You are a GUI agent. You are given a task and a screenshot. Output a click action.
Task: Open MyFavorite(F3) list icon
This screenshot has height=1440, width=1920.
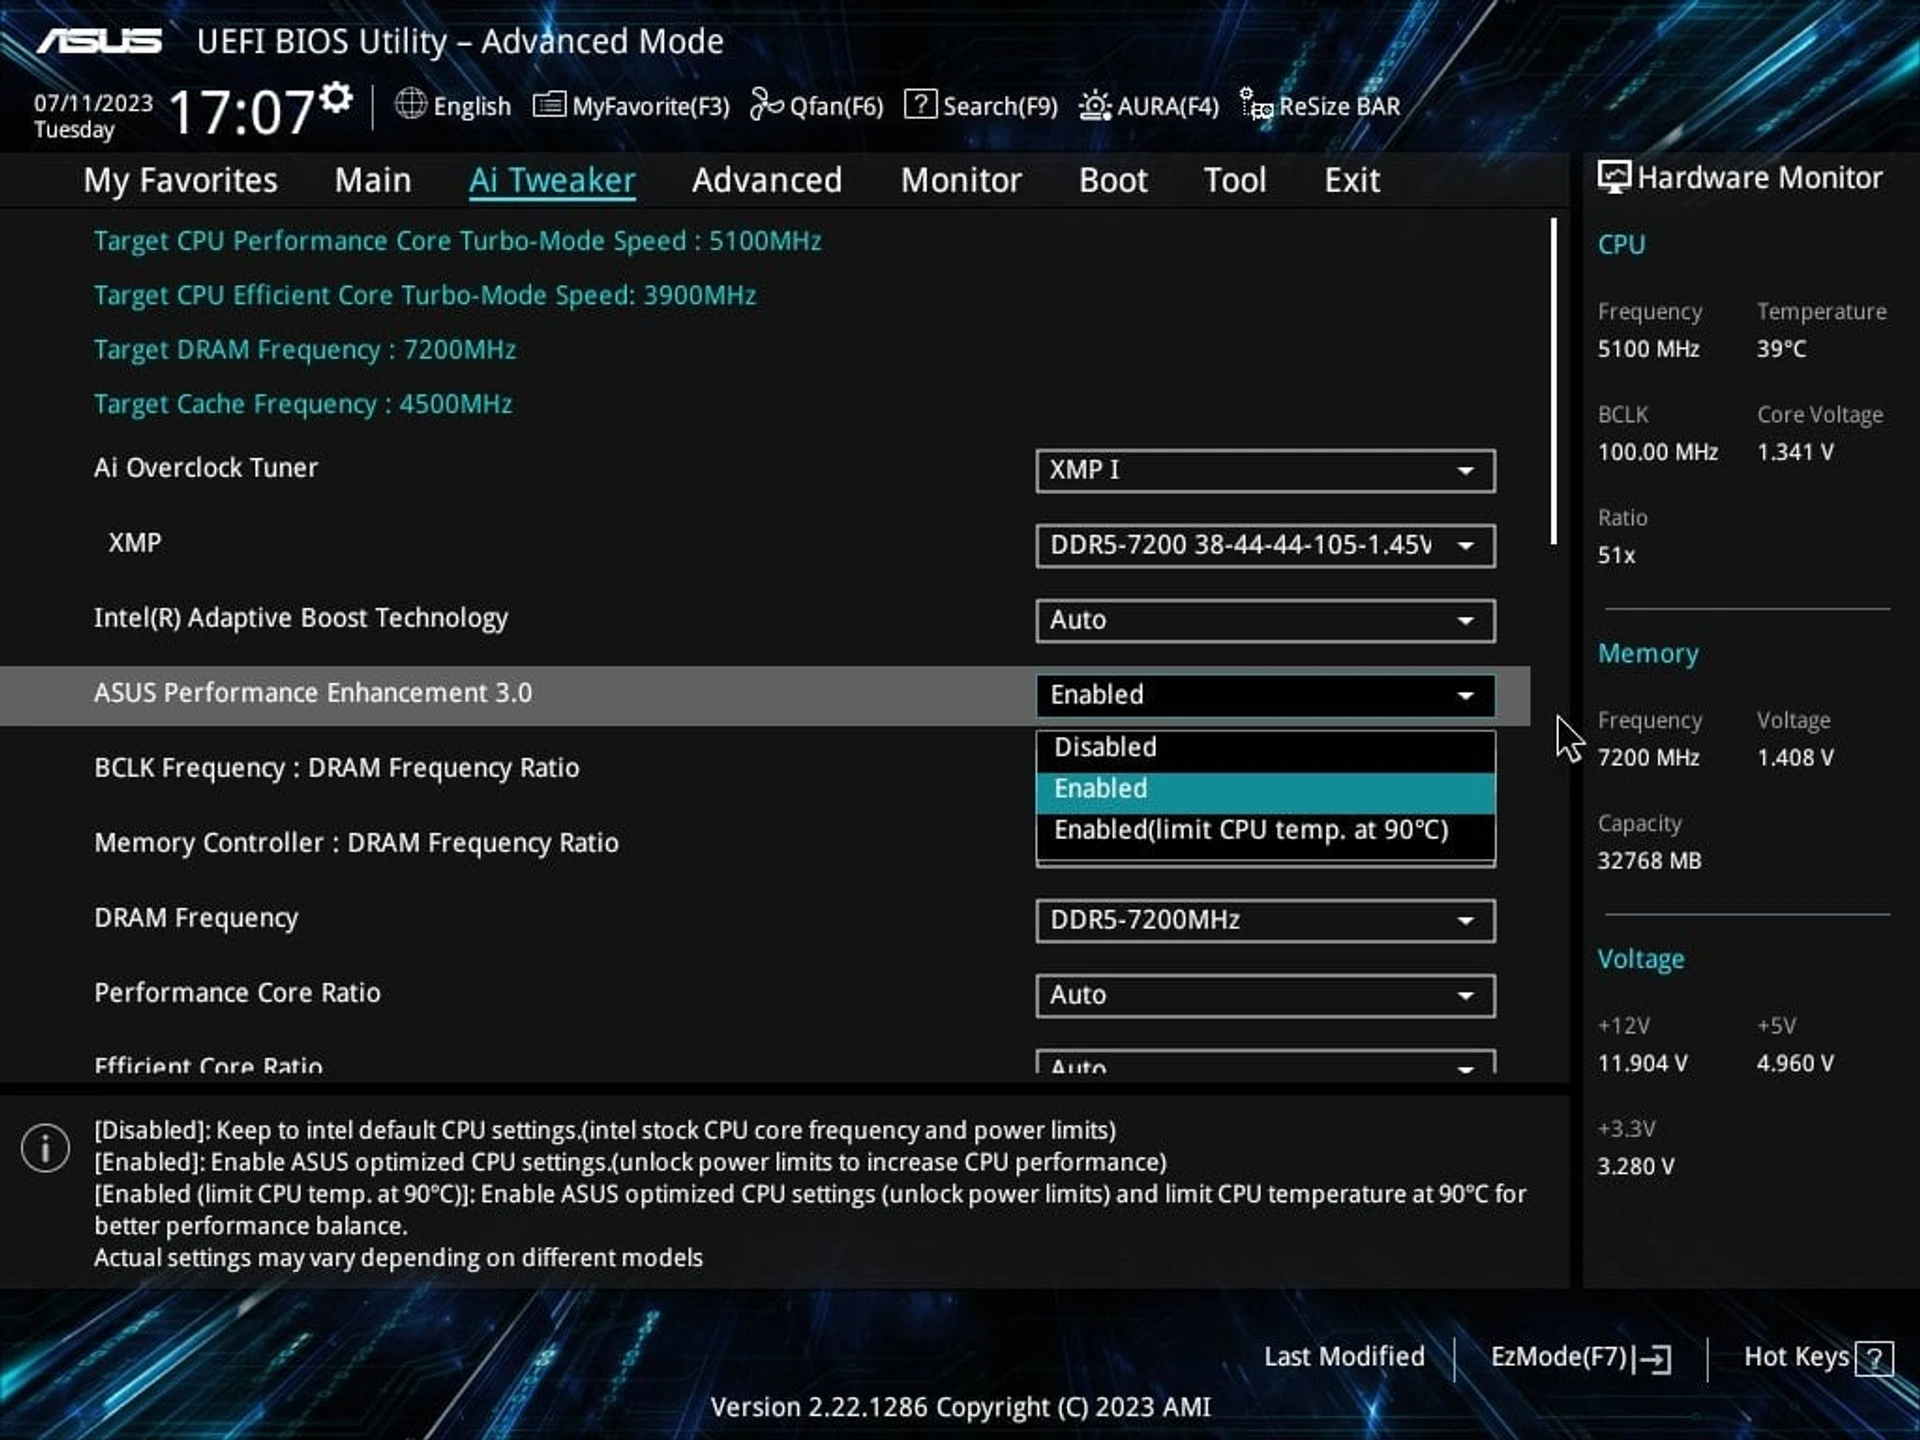(549, 104)
